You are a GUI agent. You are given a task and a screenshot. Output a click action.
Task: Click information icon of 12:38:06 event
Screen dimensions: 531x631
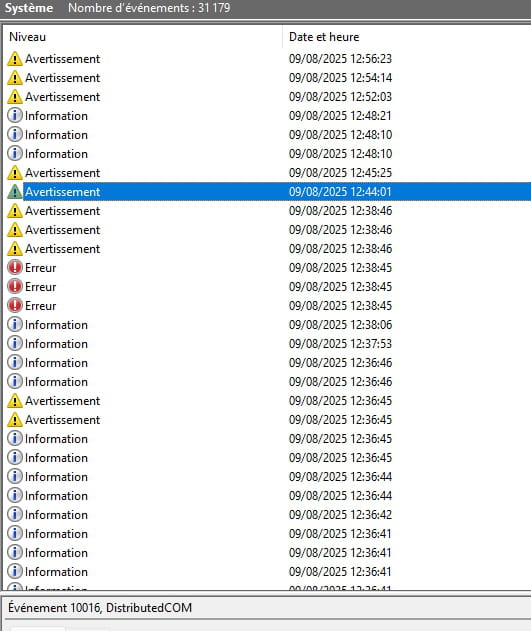pyautogui.click(x=15, y=324)
